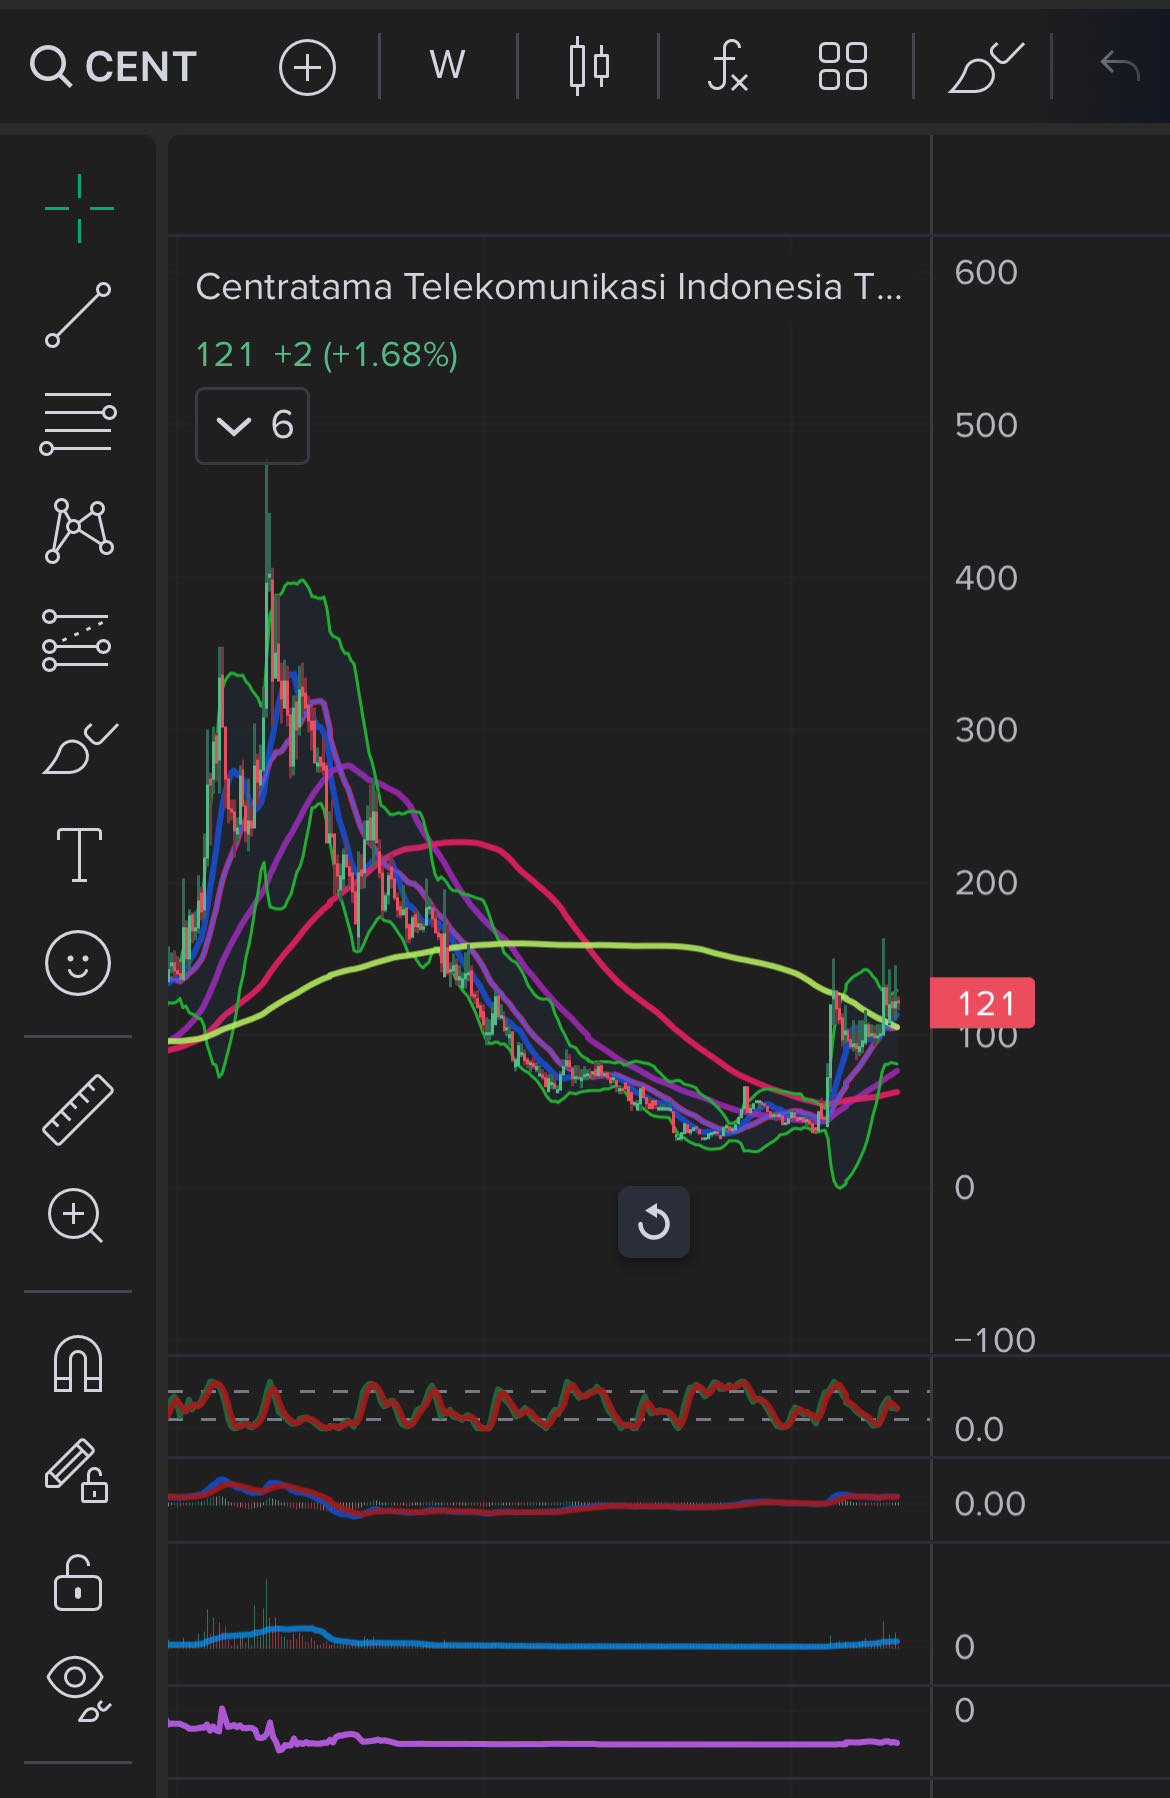Open symbol search for CENT
This screenshot has width=1170, height=1798.
point(113,67)
